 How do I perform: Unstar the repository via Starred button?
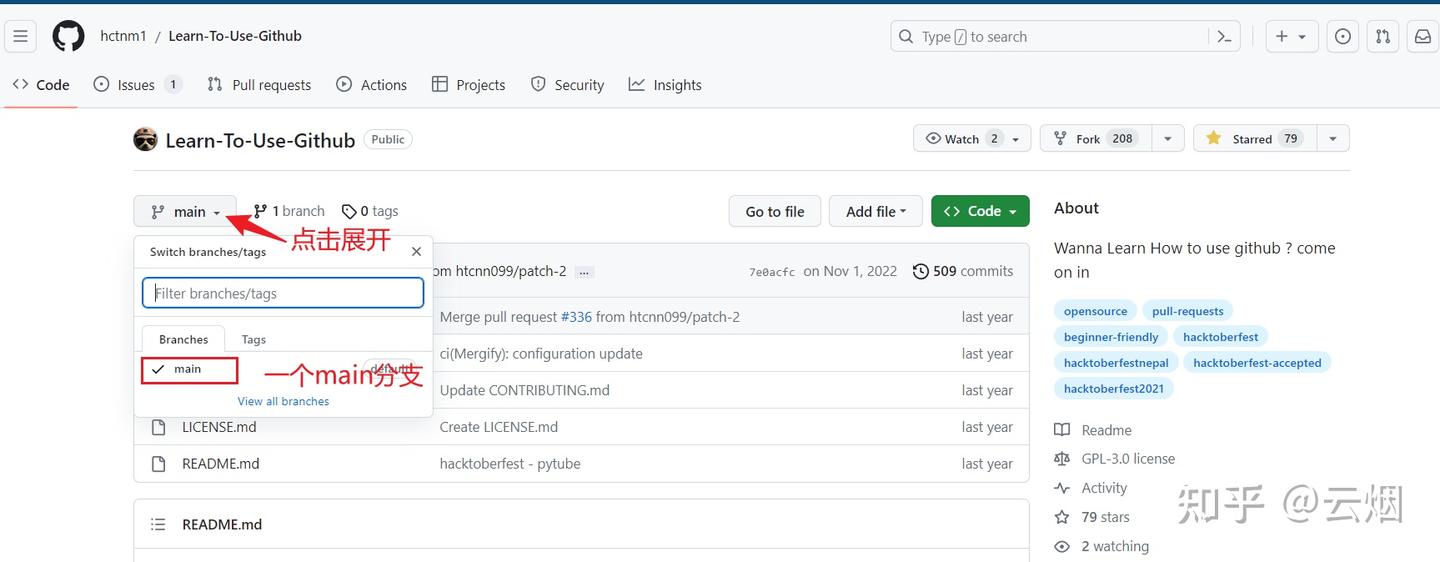[1254, 139]
